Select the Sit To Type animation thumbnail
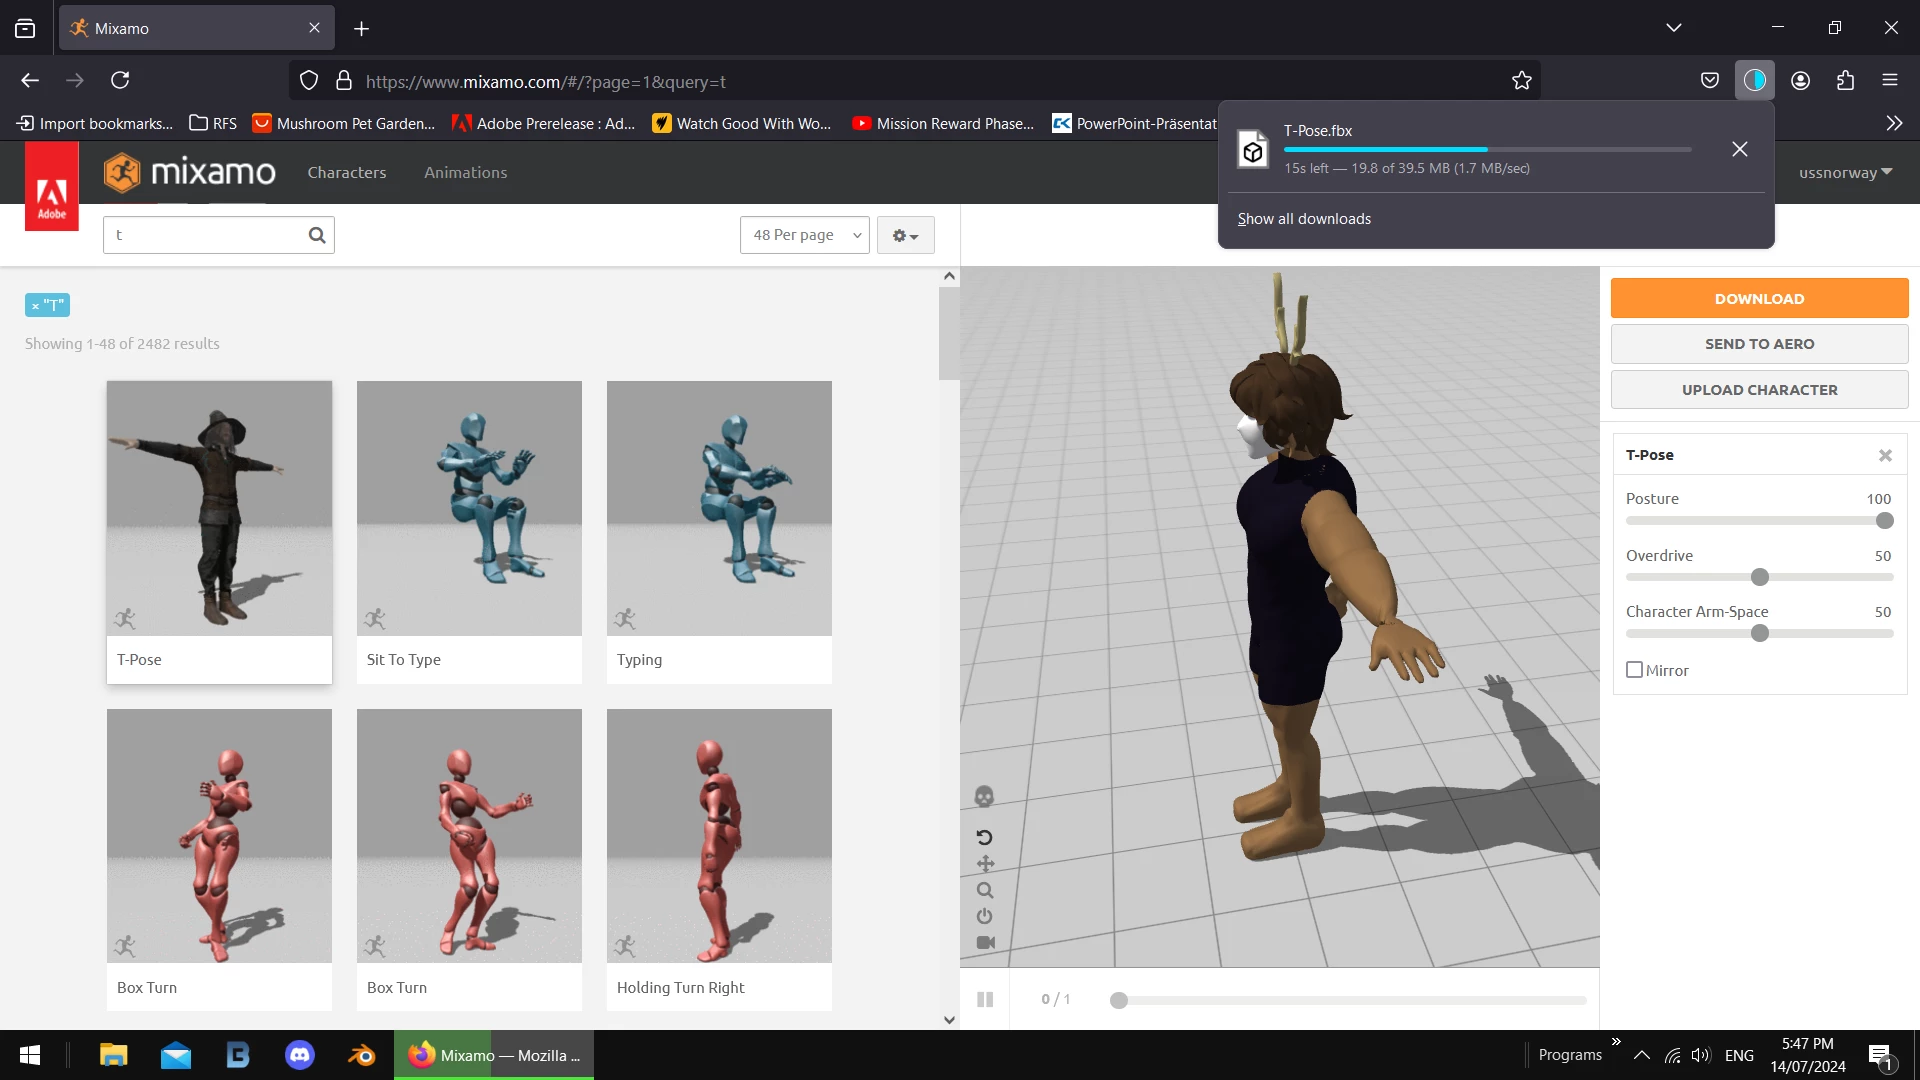The width and height of the screenshot is (1920, 1080). tap(469, 509)
